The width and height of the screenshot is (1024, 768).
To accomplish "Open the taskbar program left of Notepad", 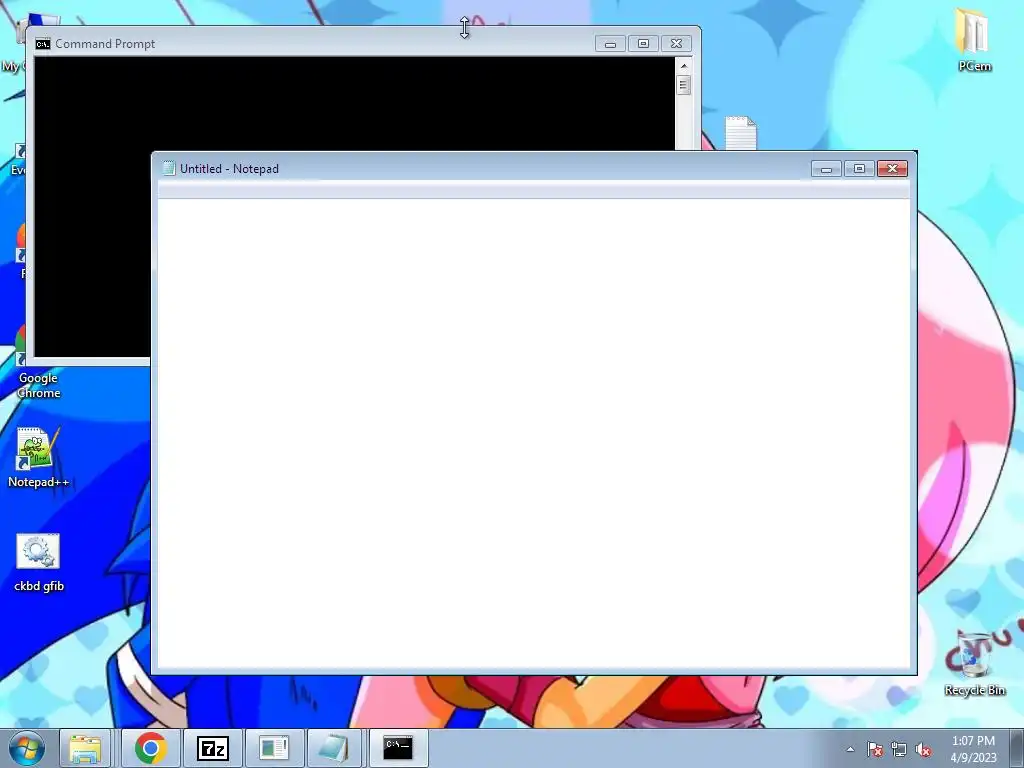I will [x=274, y=748].
